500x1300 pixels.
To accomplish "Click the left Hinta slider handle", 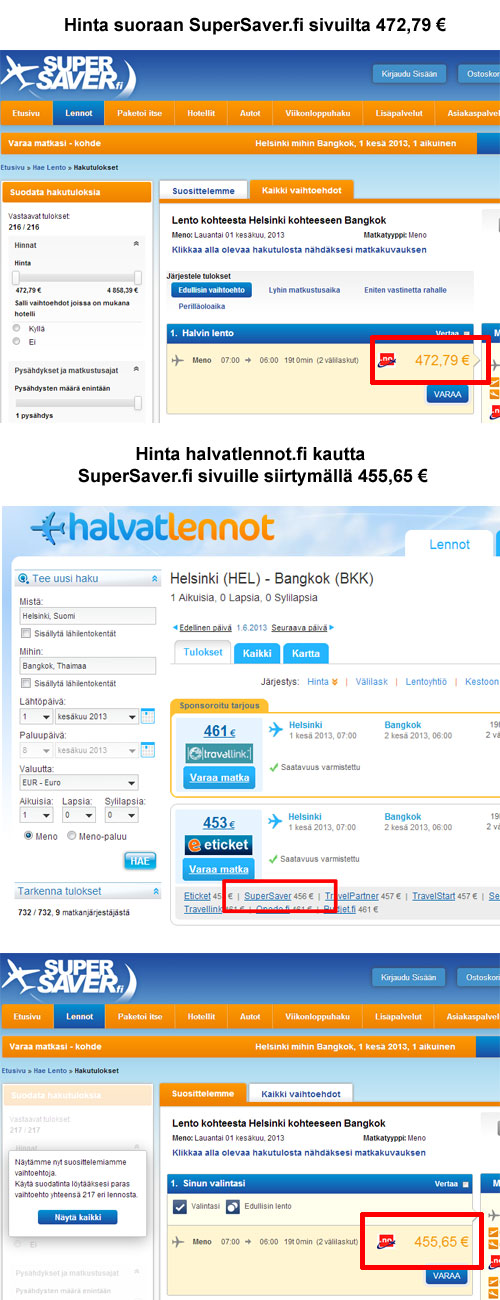I will click(x=16, y=277).
